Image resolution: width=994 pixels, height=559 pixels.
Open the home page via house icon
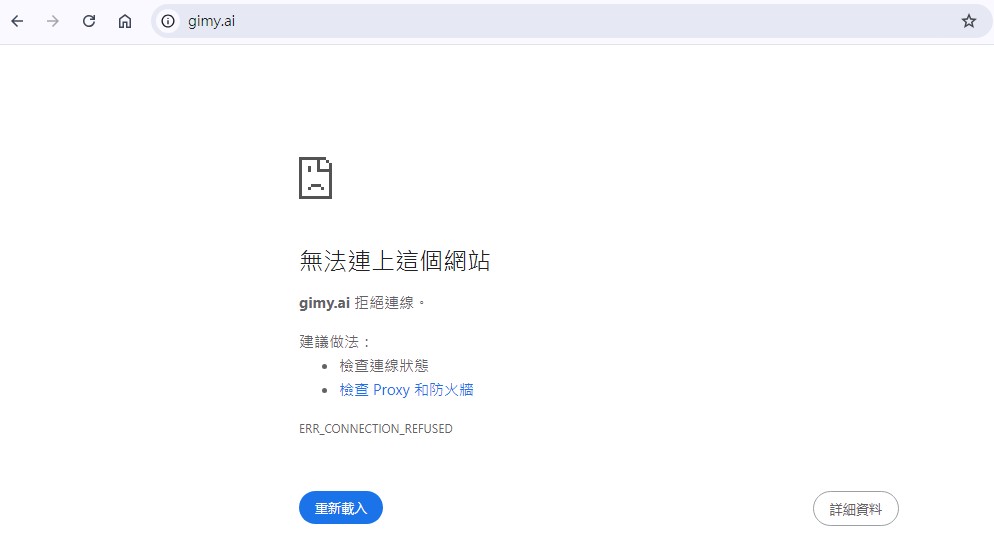125,21
